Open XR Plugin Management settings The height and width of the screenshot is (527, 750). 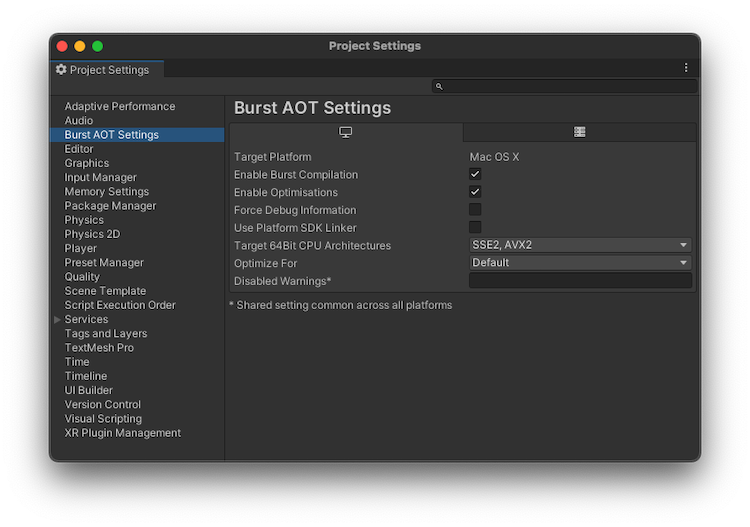pyautogui.click(x=123, y=433)
